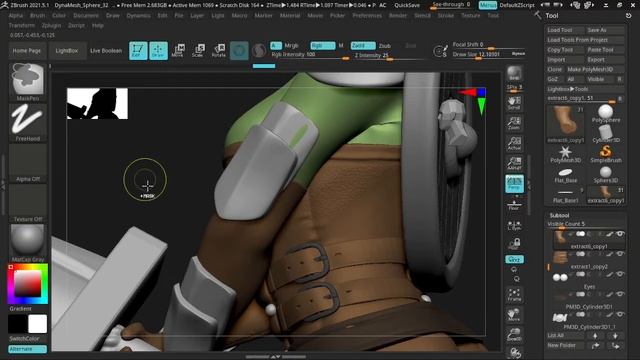
Task: Activate Edit mode button
Action: 138,51
